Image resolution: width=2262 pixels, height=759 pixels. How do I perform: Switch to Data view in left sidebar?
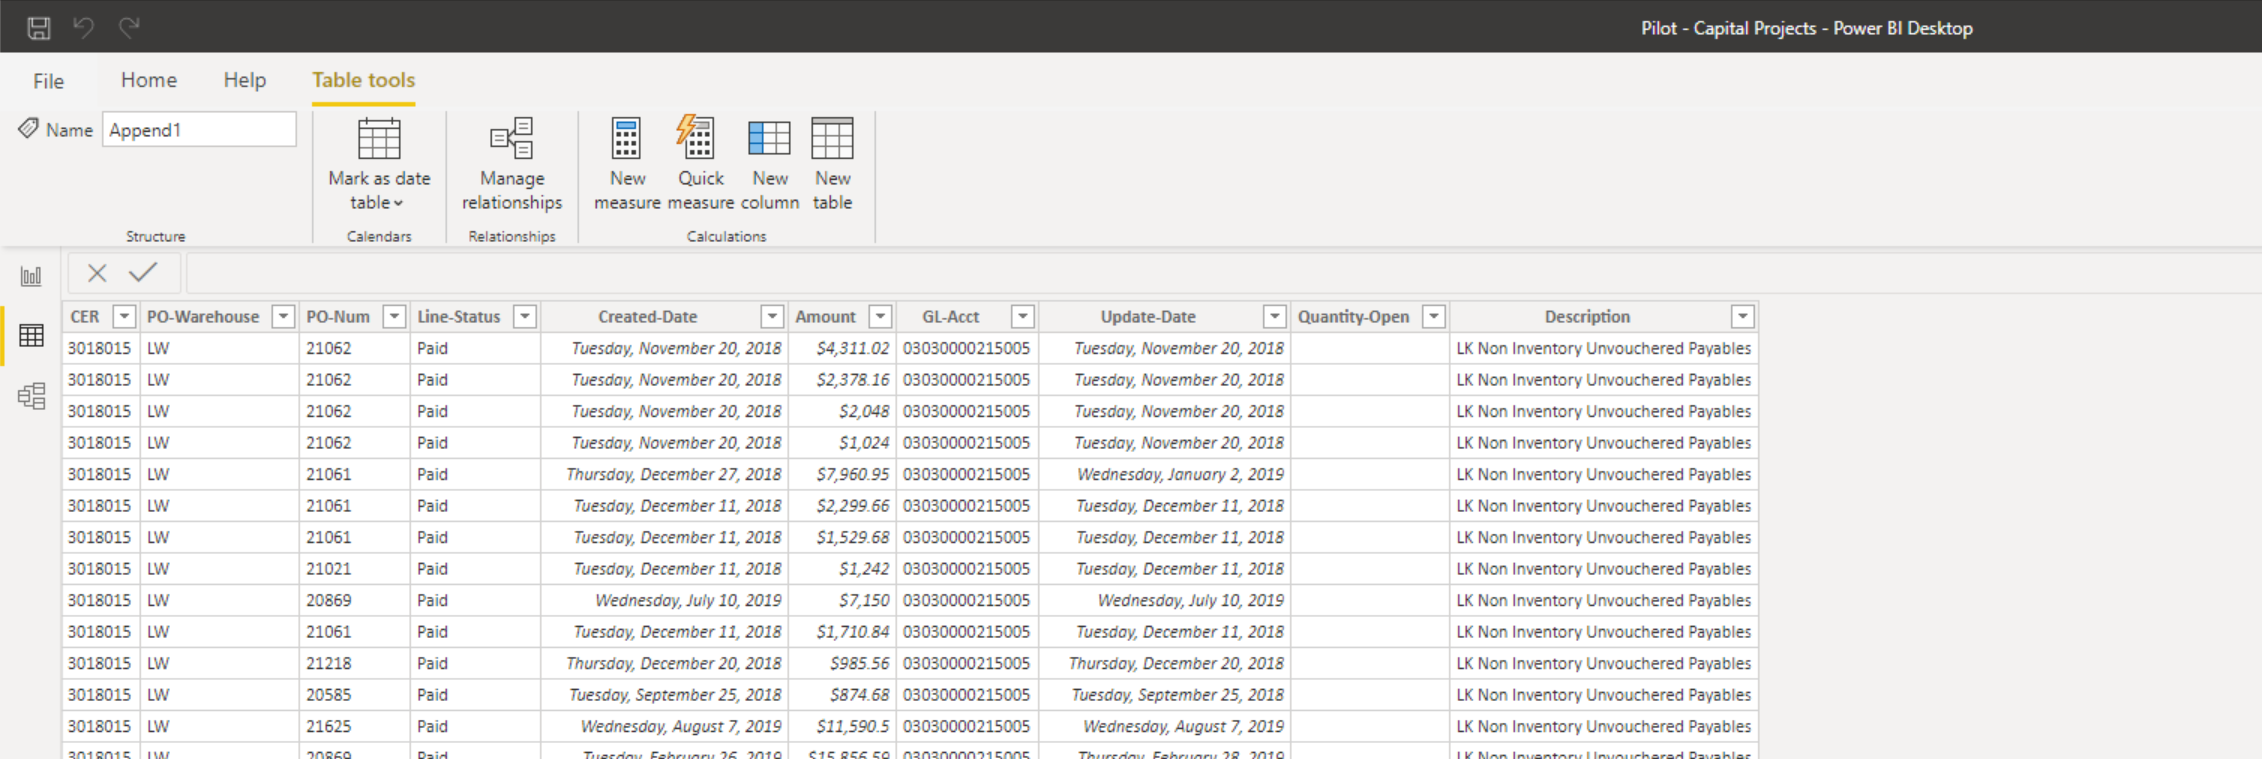click(31, 336)
